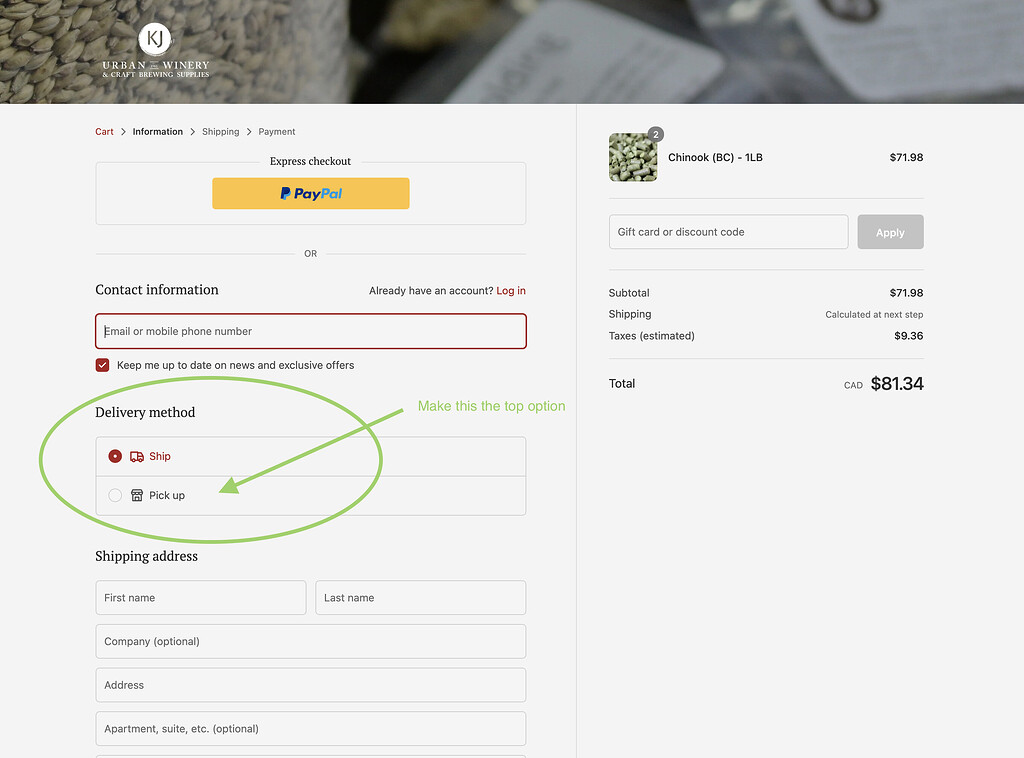The image size is (1024, 758).
Task: Click the First name field
Action: (x=200, y=597)
